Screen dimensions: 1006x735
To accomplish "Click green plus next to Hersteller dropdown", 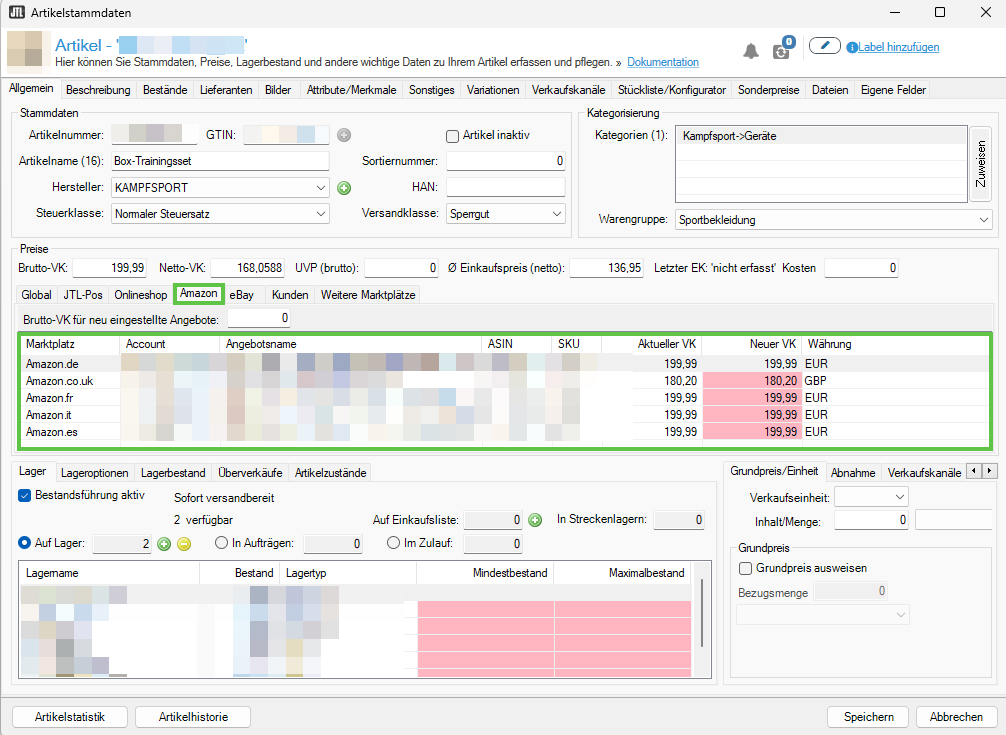I will point(344,187).
